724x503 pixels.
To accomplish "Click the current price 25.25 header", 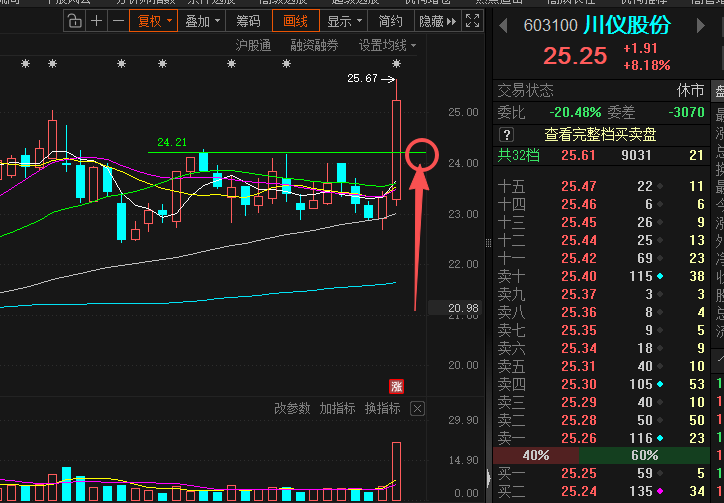I will click(x=575, y=56).
